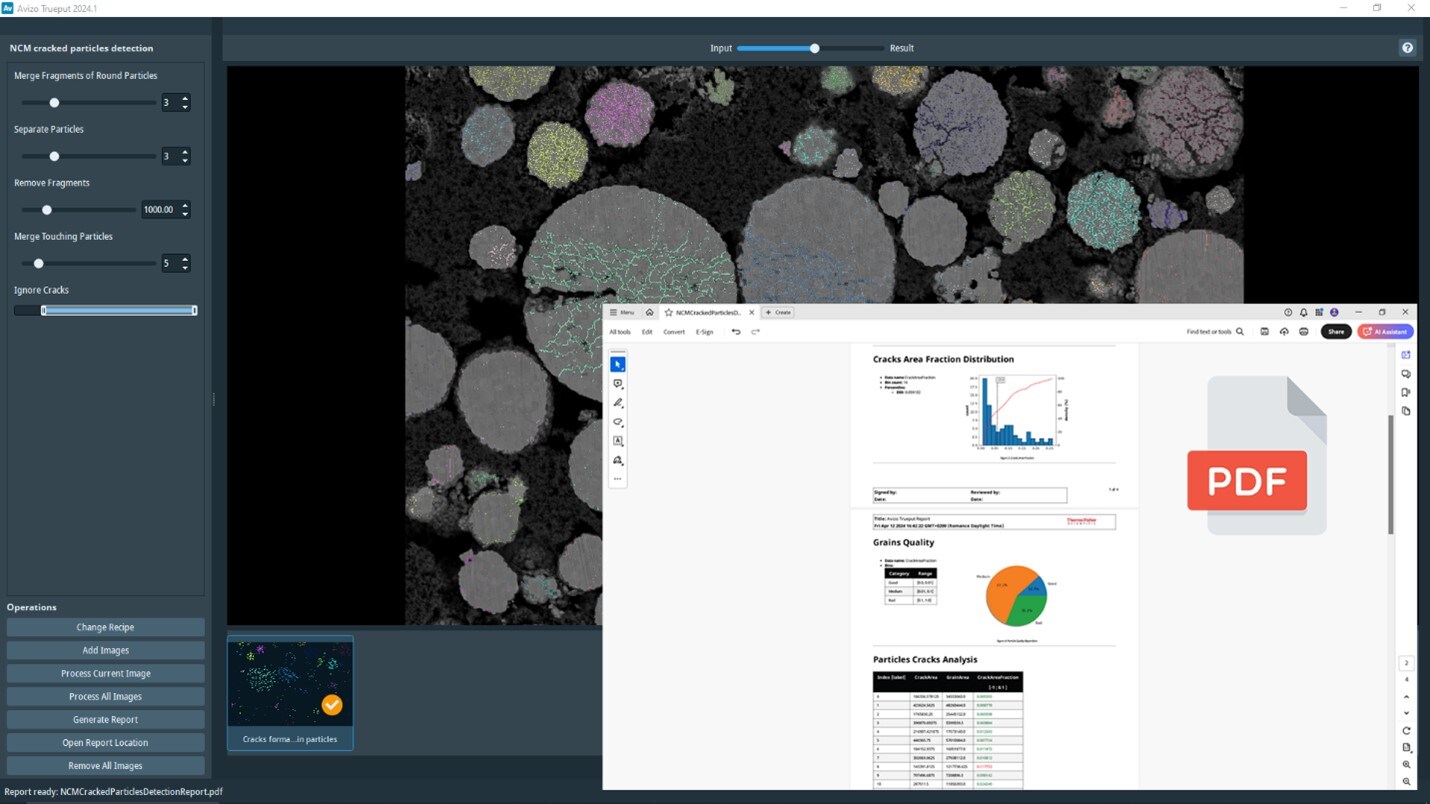The image size is (1430, 804).
Task: Select the Cracks formation thumbnail image
Action: (x=290, y=681)
